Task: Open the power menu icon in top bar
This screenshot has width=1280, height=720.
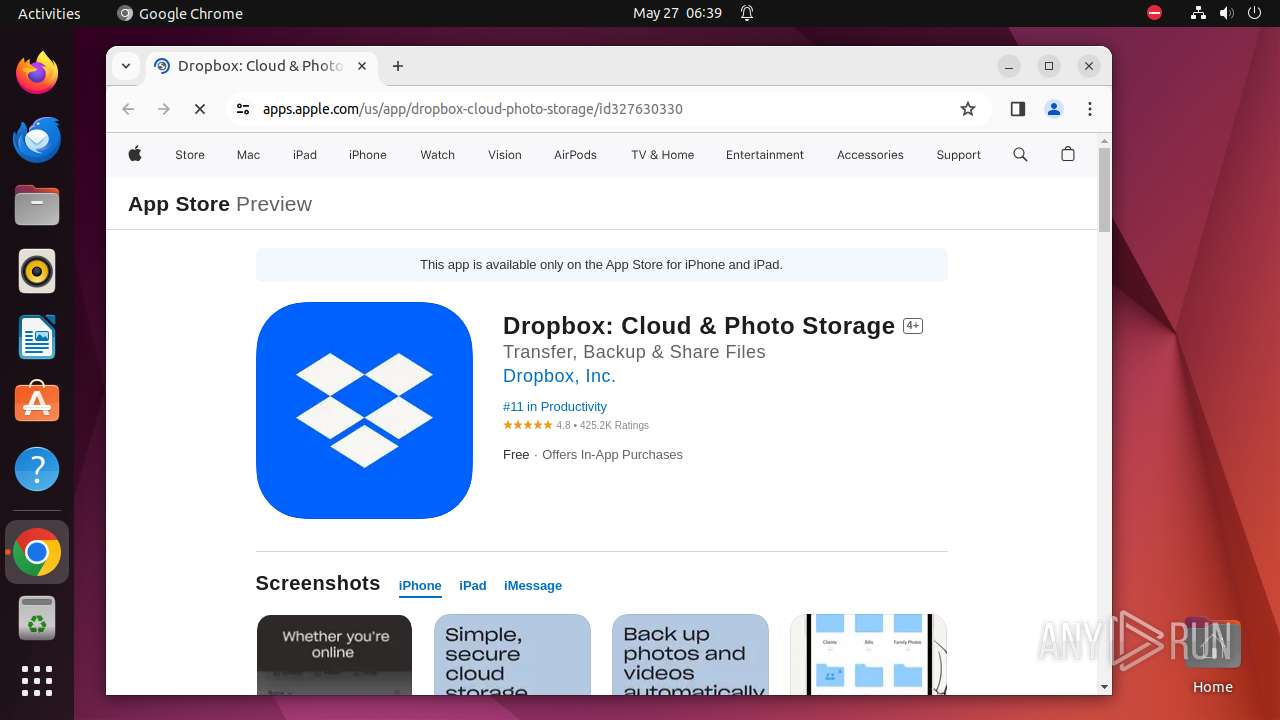Action: pyautogui.click(x=1254, y=13)
